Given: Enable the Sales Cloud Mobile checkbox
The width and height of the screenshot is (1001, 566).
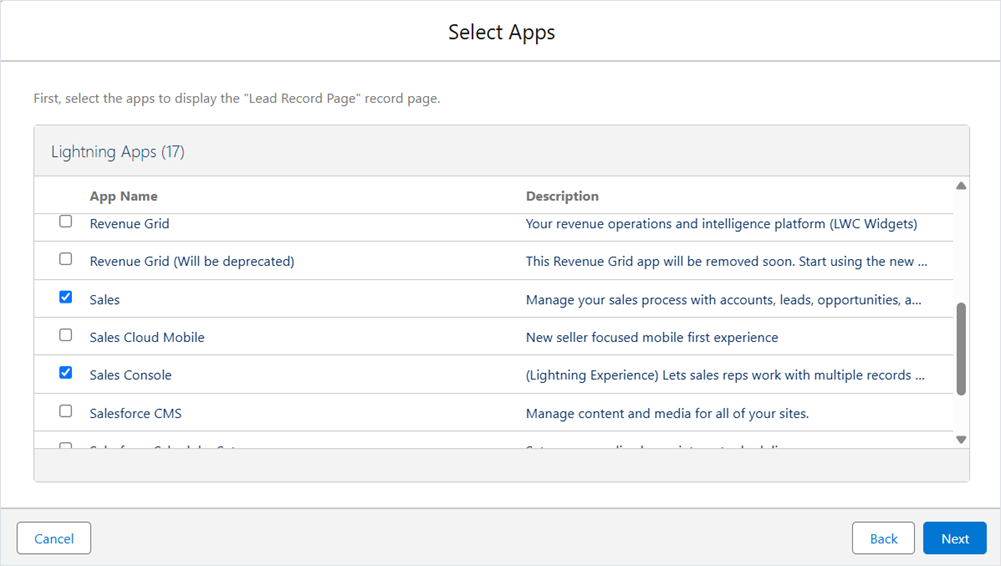Looking at the screenshot, I should pyautogui.click(x=66, y=335).
